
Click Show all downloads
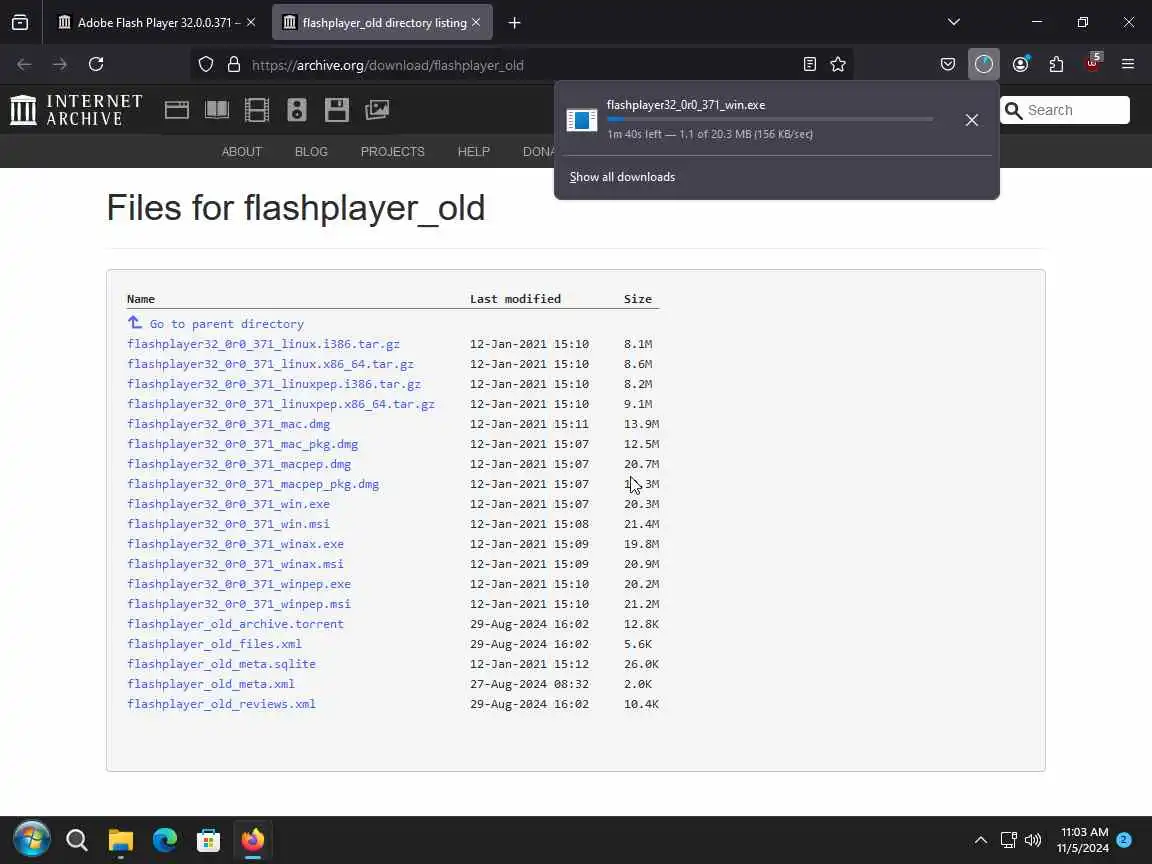click(x=622, y=177)
